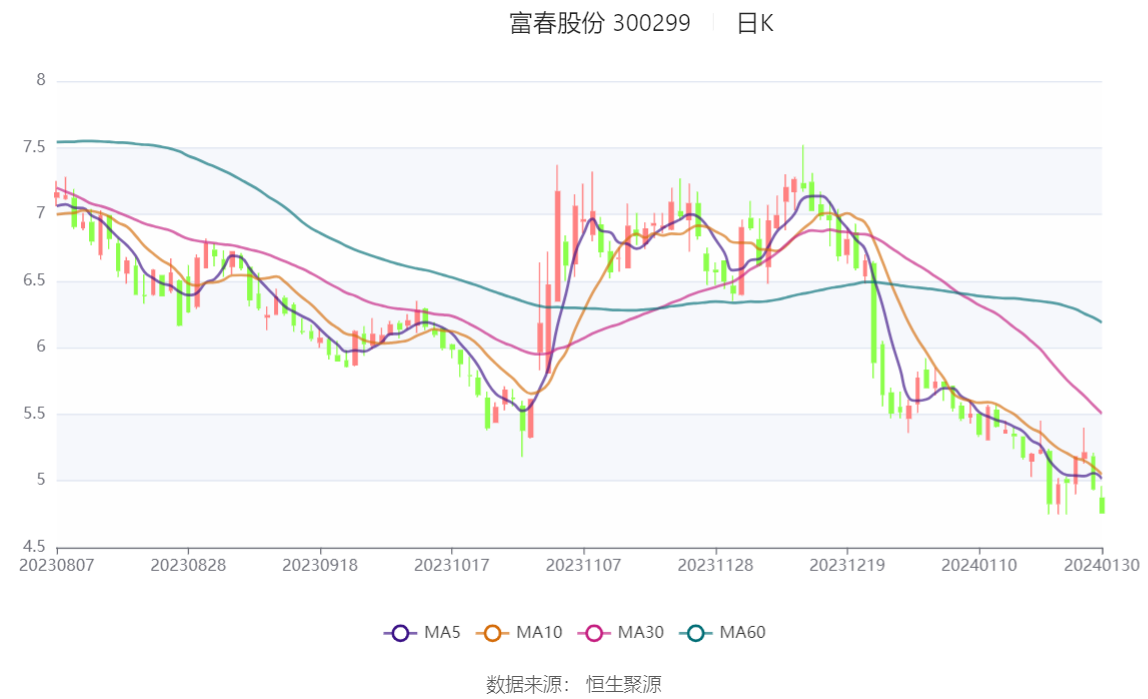Hide the MA10 line via its label
1148x699 pixels.
point(539,632)
